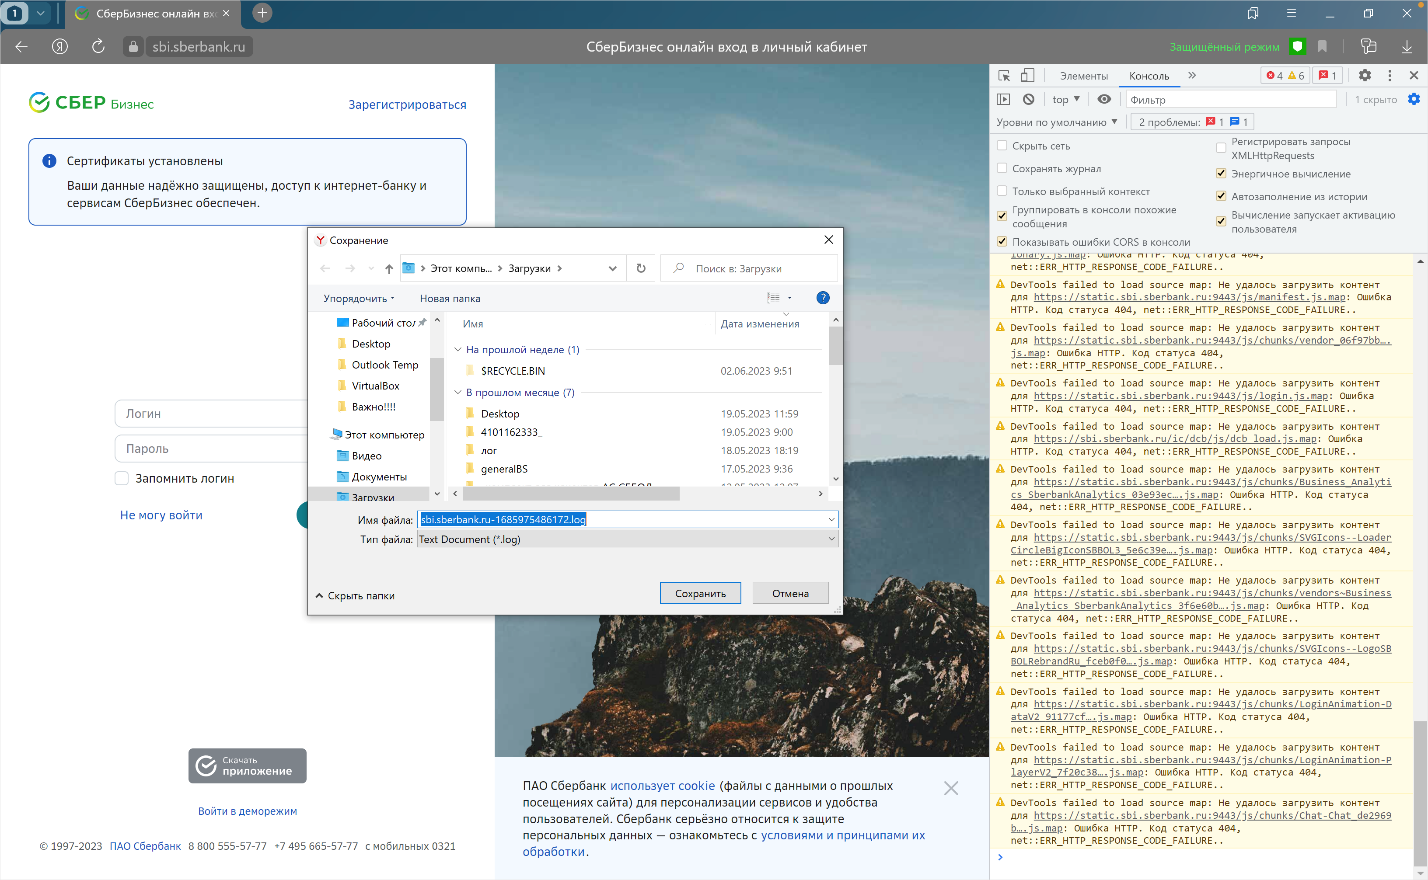Uncheck Показывать ошибки CORS в консоли

coord(1002,241)
